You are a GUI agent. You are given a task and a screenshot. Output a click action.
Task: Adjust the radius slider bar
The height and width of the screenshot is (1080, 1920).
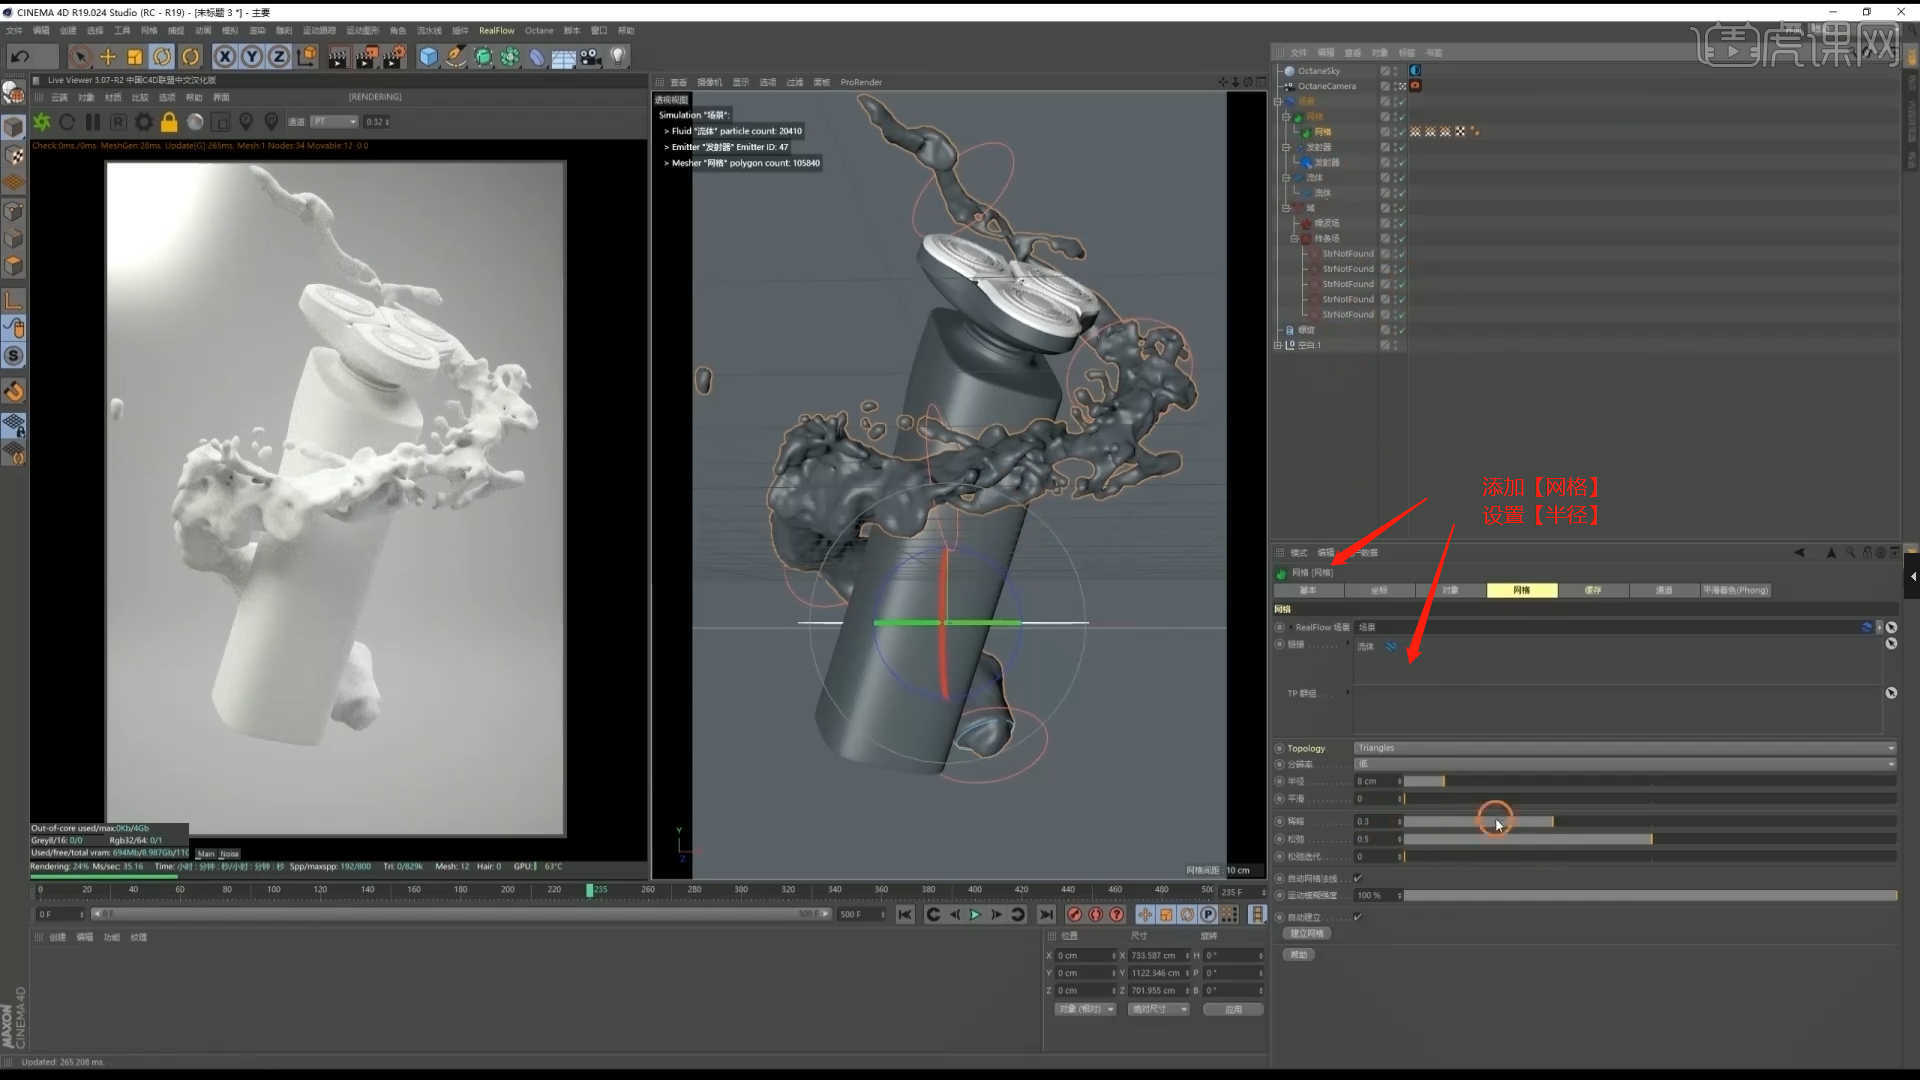point(1650,781)
